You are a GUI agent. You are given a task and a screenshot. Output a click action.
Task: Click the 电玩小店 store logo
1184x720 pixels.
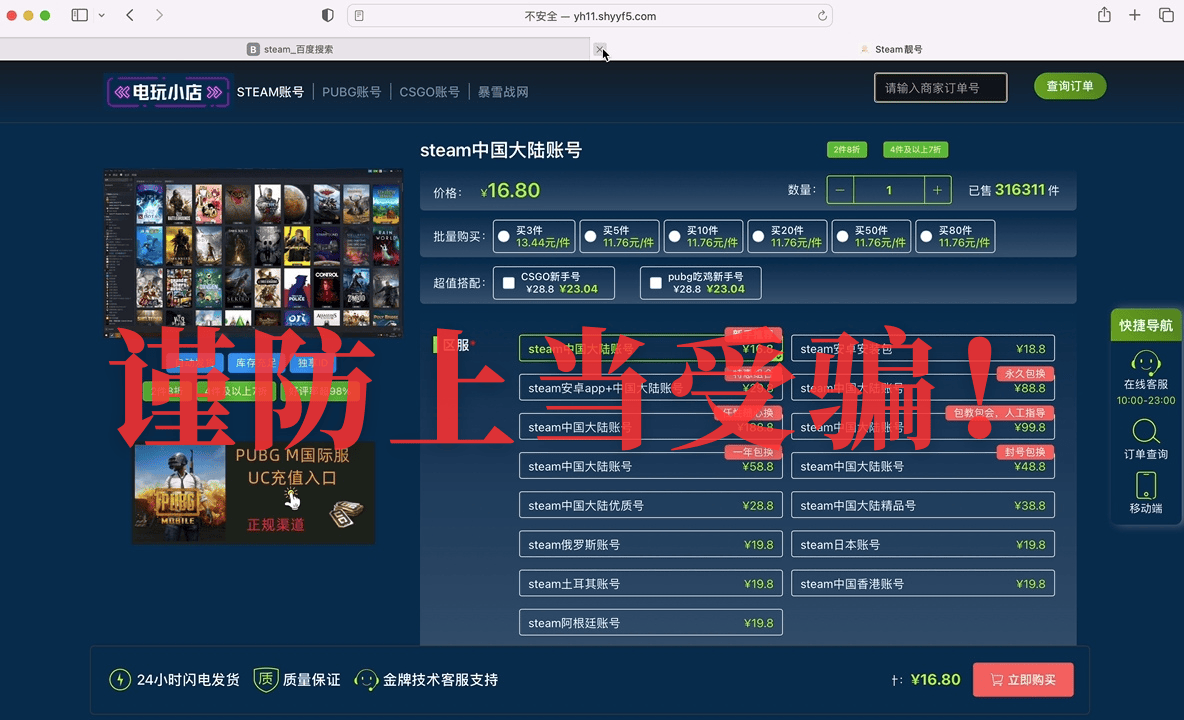pos(167,91)
